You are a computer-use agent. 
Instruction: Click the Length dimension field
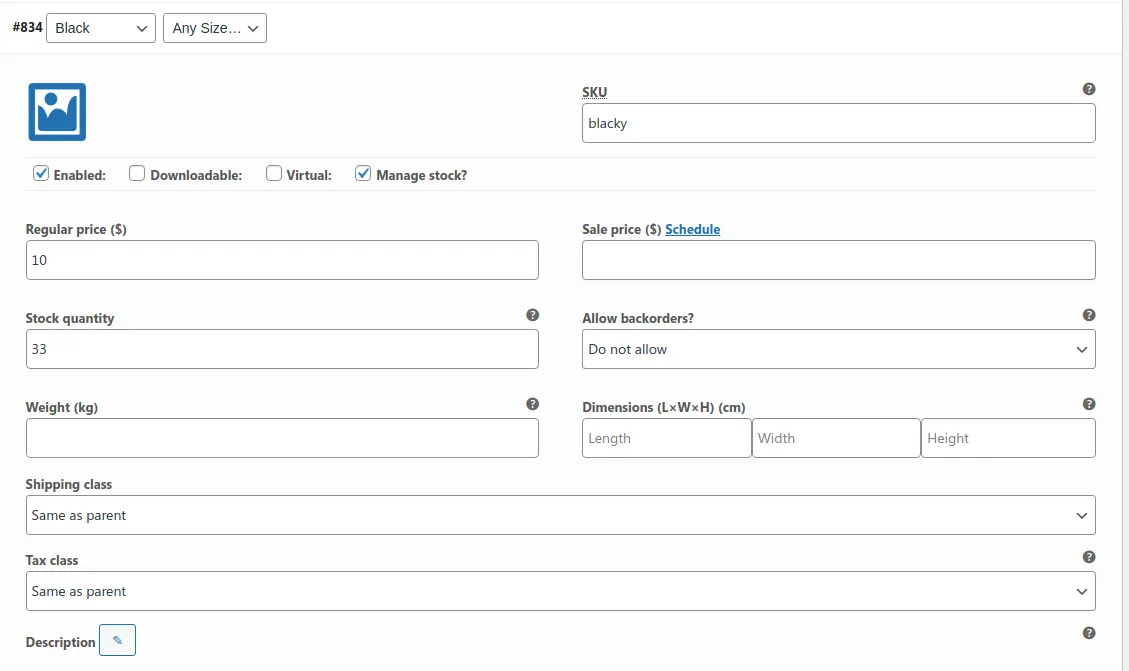[x=667, y=438]
